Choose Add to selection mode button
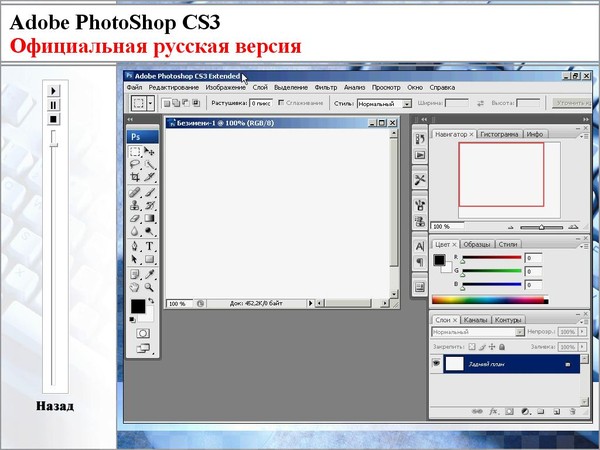600x450 pixels. pos(176,103)
